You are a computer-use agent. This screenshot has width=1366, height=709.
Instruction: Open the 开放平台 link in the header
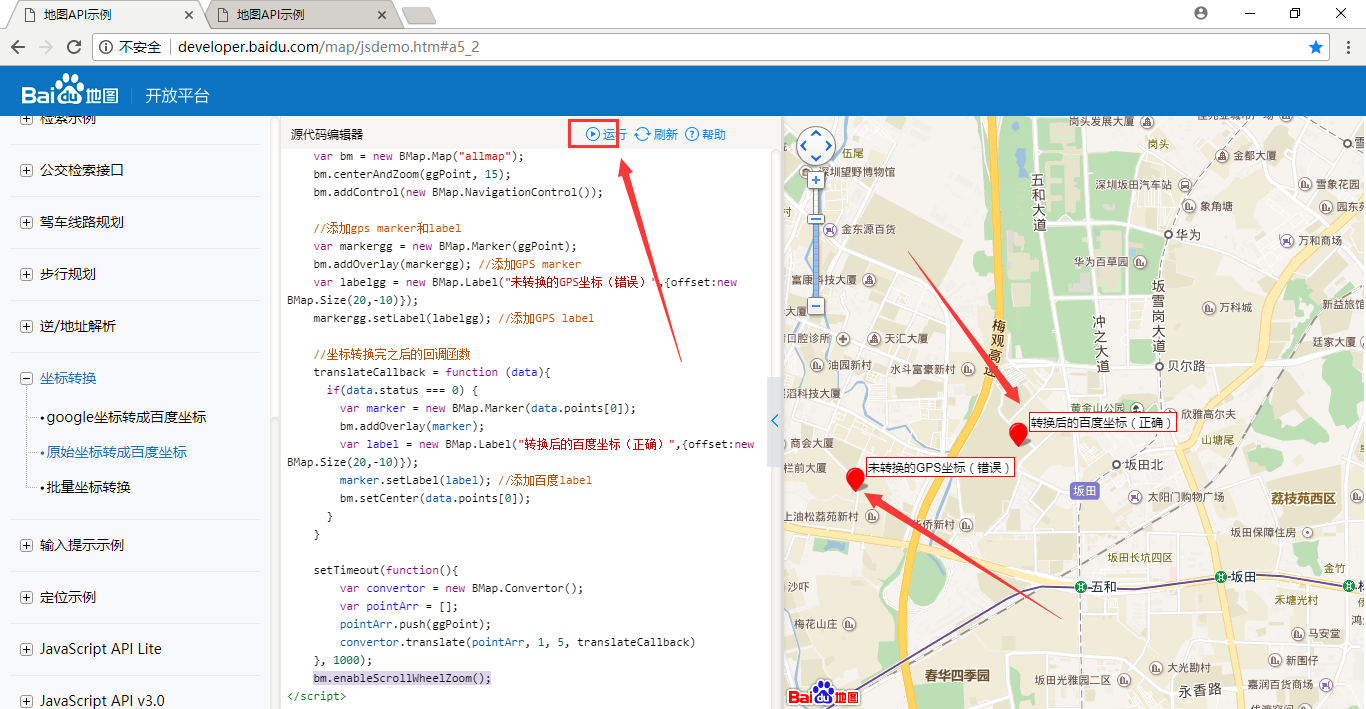pos(178,96)
